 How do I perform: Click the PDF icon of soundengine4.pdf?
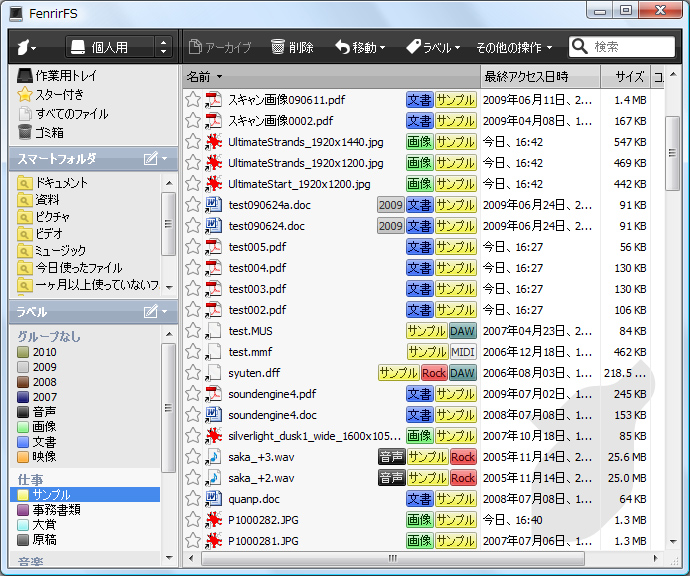[213, 394]
